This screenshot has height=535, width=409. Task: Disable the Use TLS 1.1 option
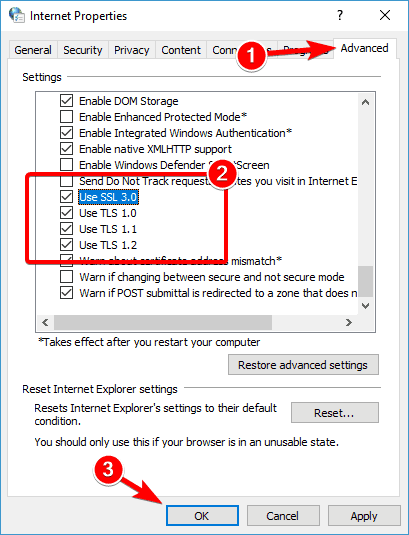(x=66, y=229)
